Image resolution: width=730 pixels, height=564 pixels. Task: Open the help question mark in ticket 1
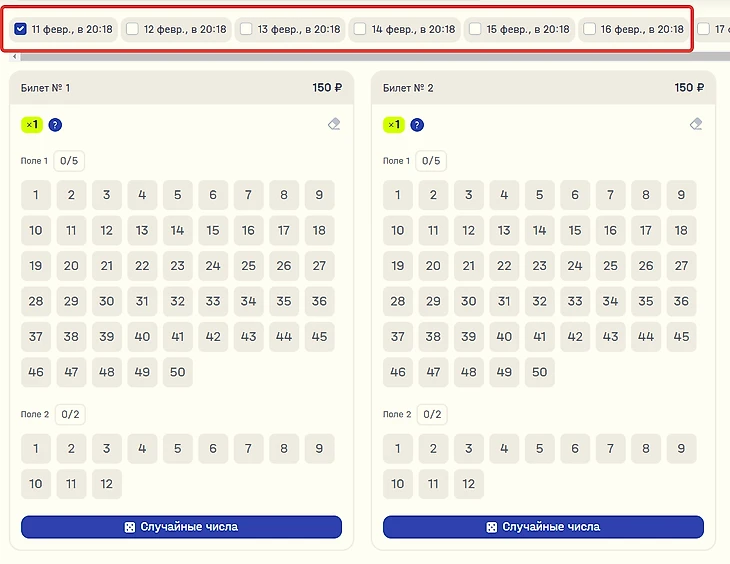(x=55, y=125)
